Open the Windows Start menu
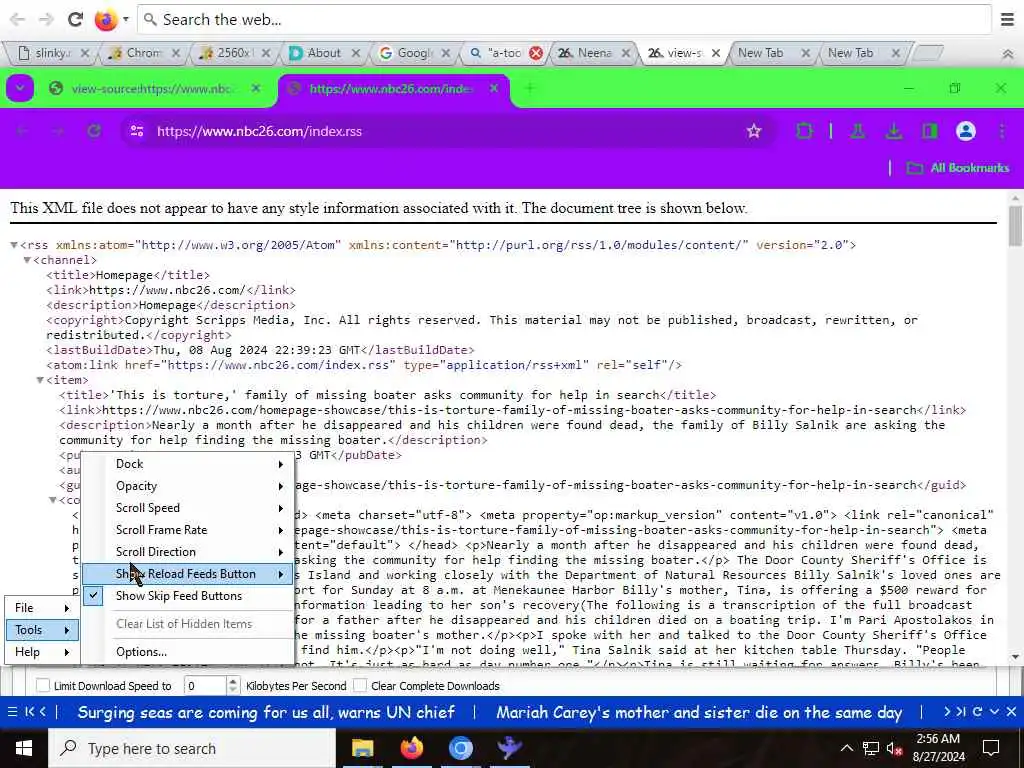 click(x=24, y=748)
